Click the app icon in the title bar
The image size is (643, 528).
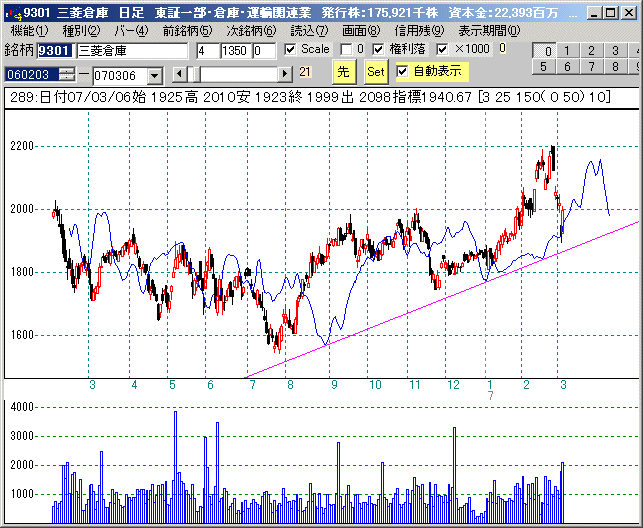pyautogui.click(x=11, y=12)
